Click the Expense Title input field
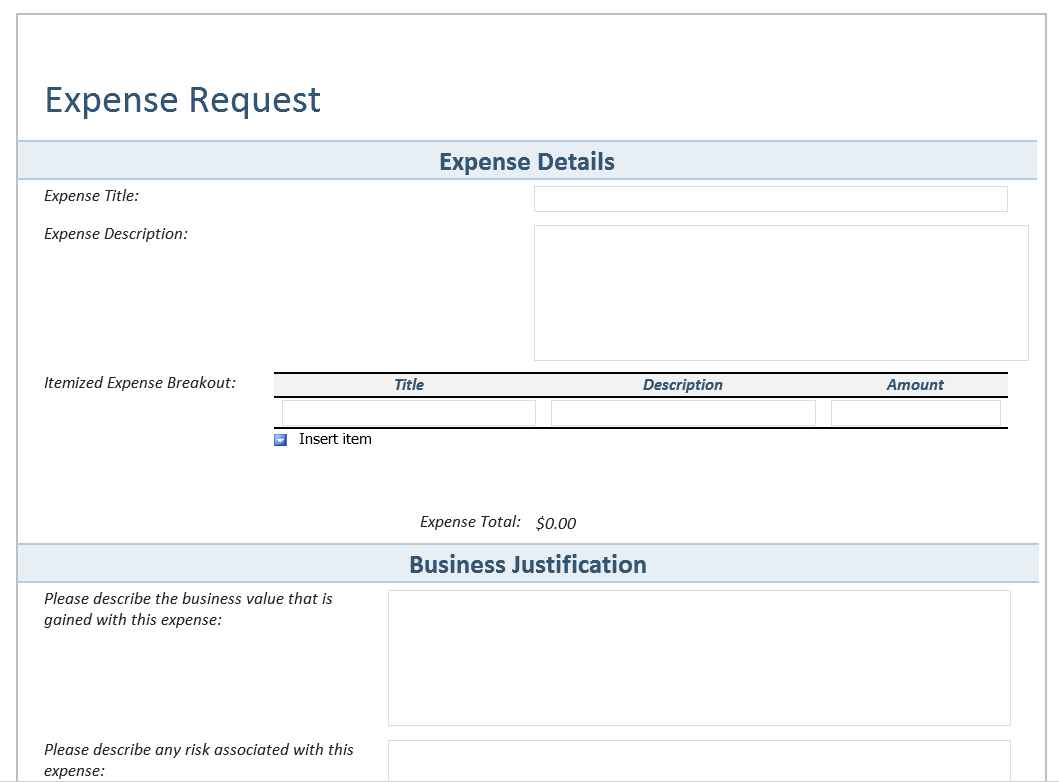 pos(770,199)
